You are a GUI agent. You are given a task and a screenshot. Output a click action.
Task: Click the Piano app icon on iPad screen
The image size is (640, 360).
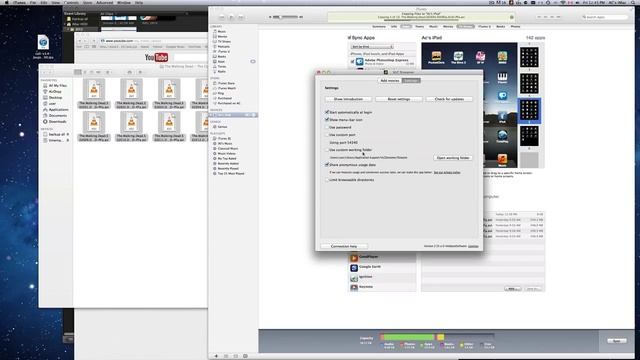click(502, 78)
